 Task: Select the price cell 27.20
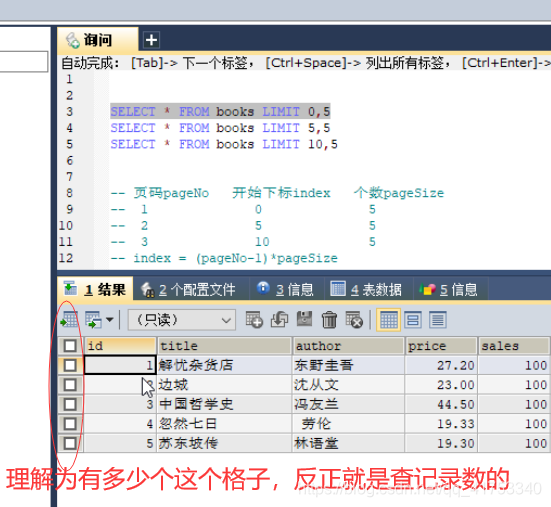(441, 365)
